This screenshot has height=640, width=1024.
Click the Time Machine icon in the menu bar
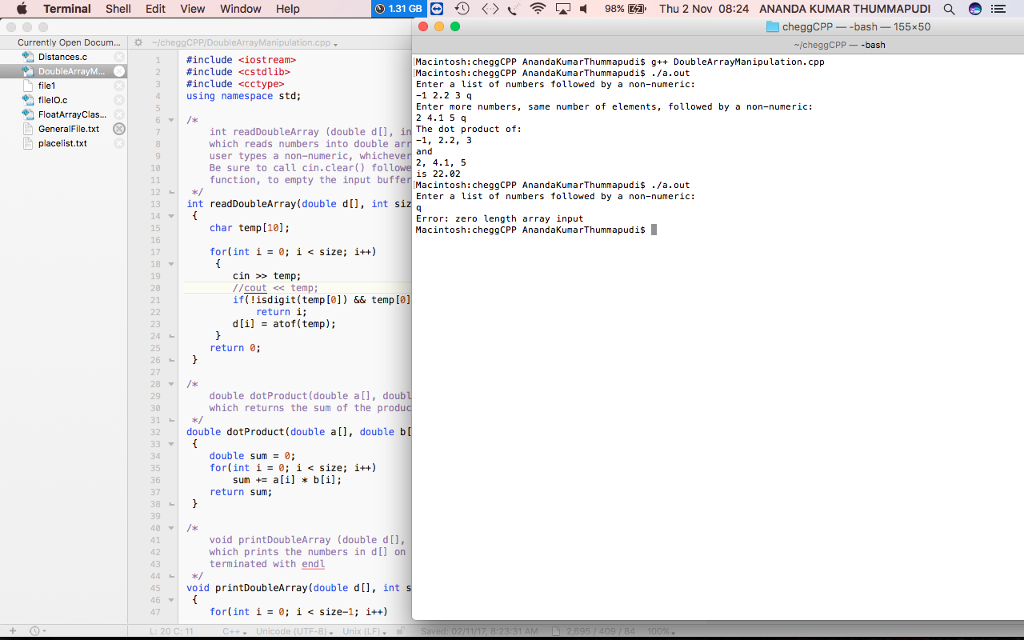(461, 9)
